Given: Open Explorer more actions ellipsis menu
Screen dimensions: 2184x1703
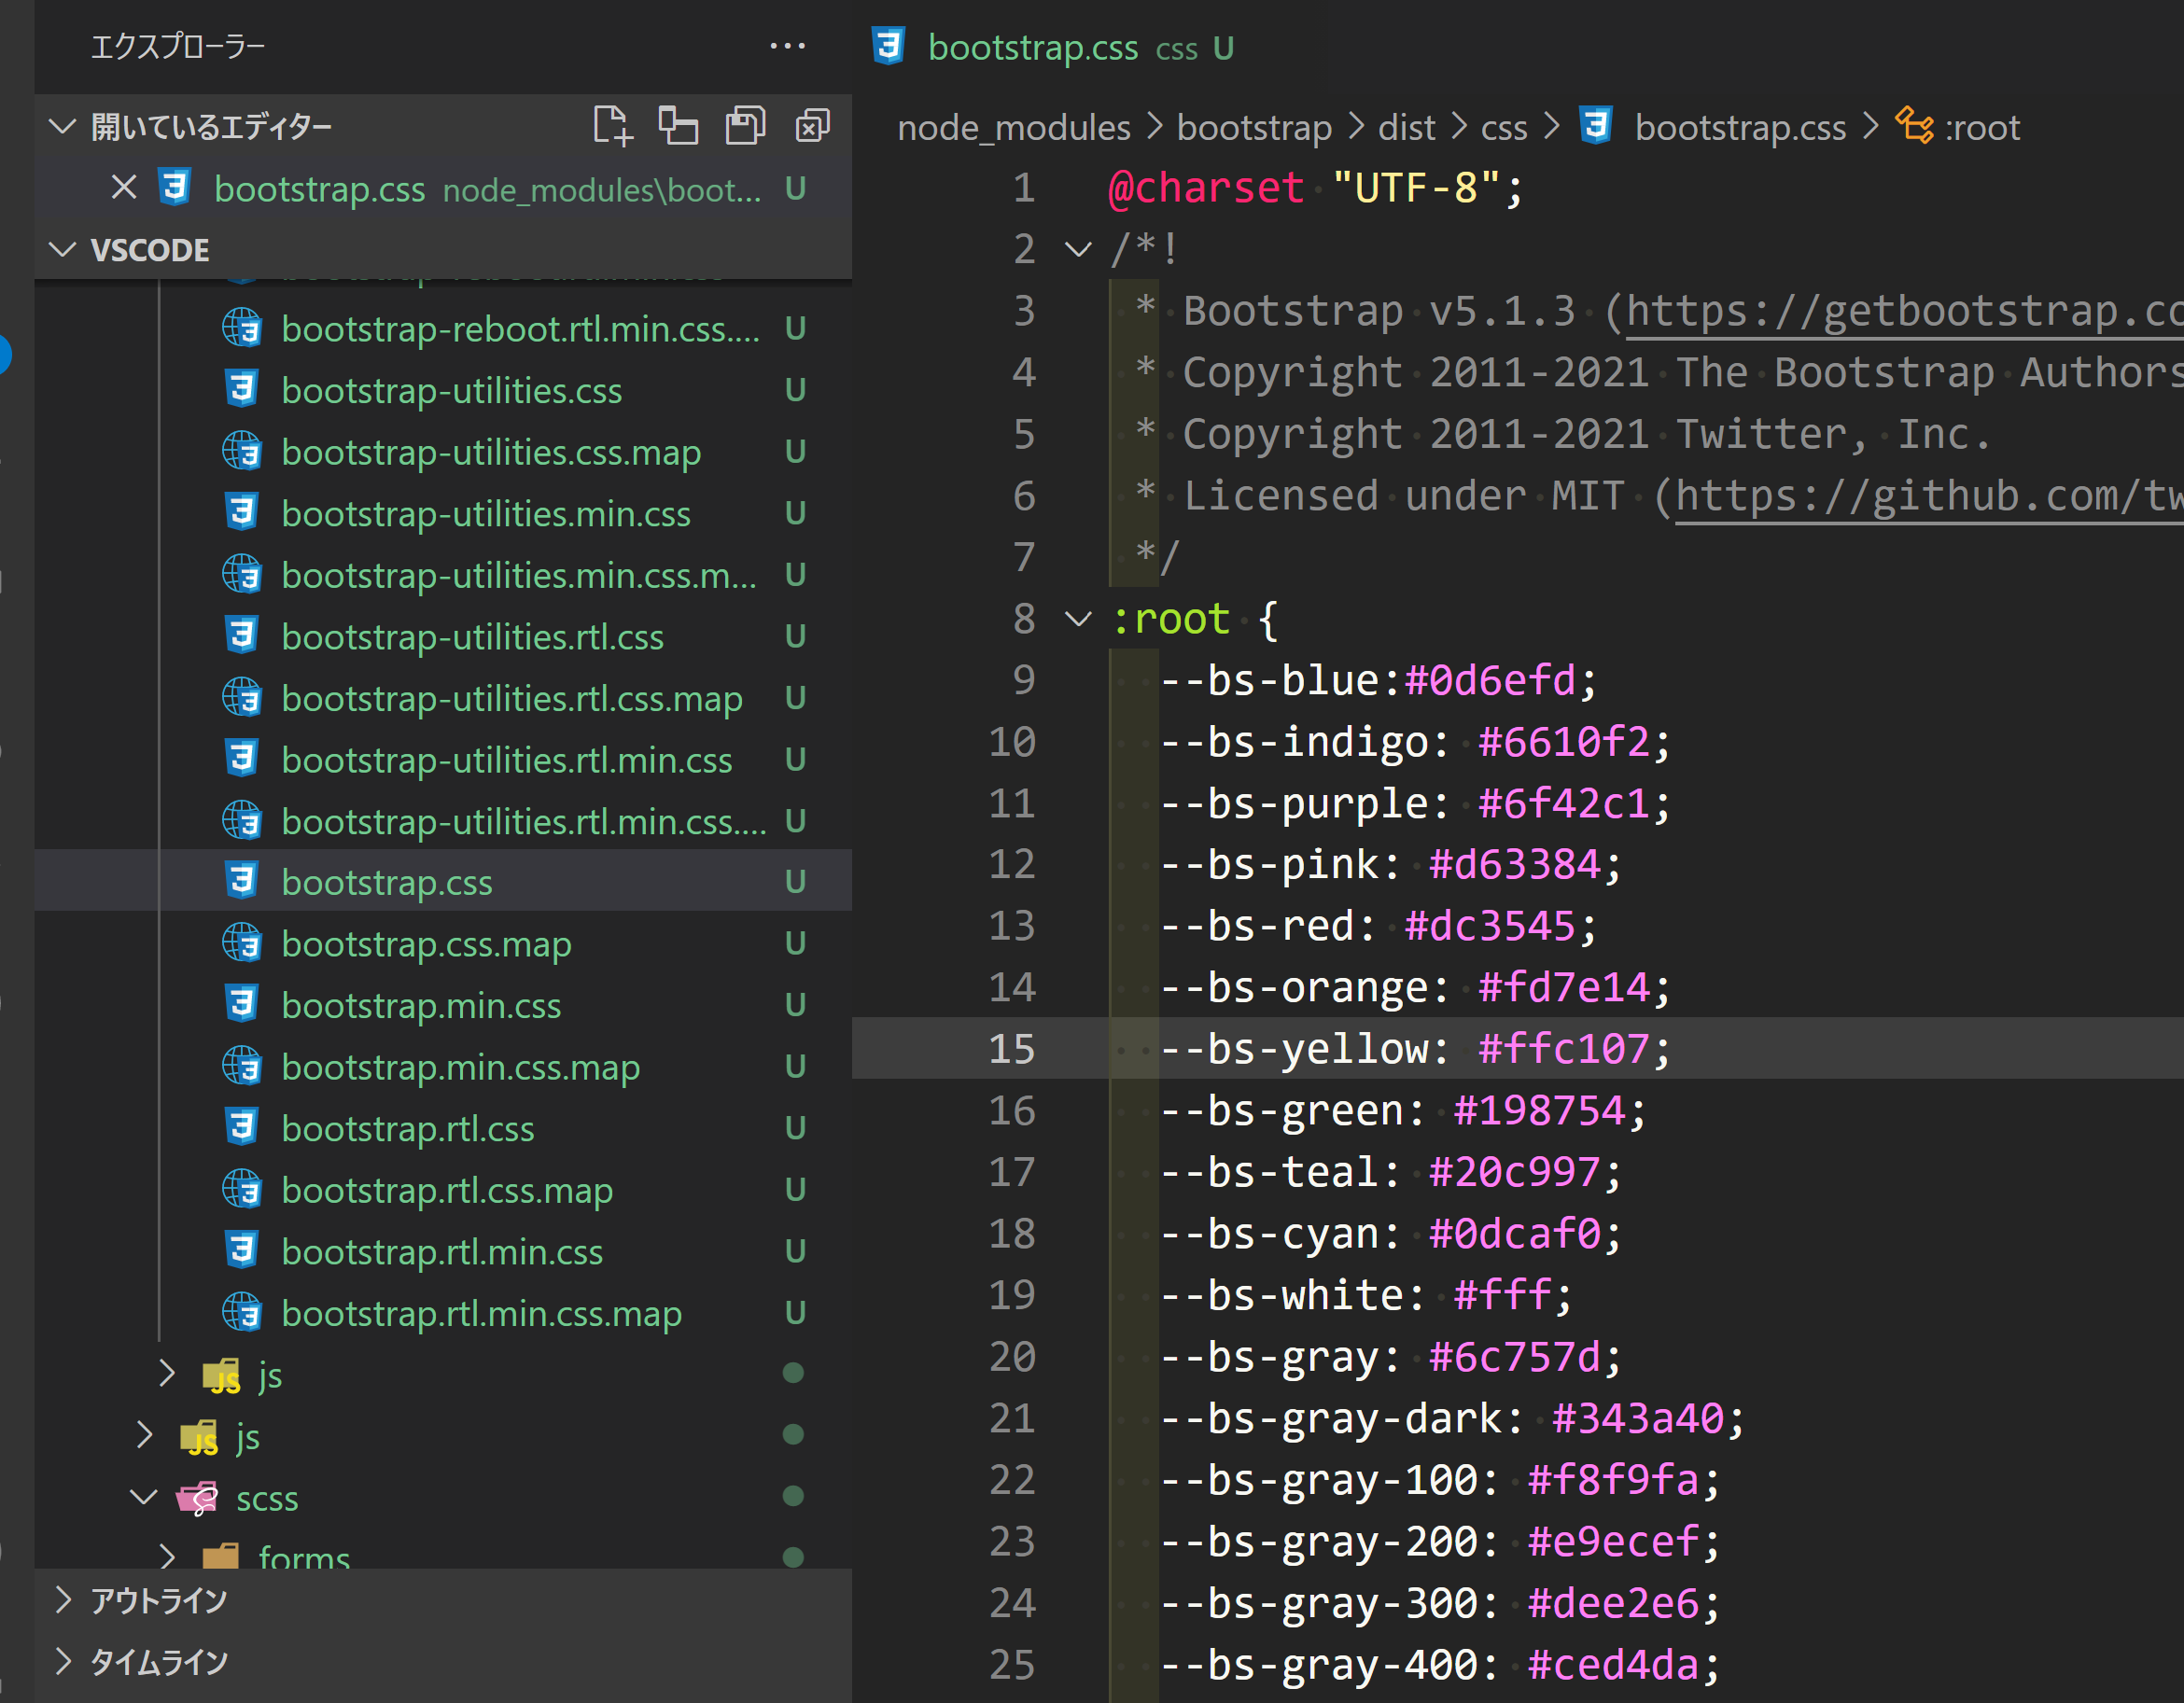Looking at the screenshot, I should tap(788, 46).
